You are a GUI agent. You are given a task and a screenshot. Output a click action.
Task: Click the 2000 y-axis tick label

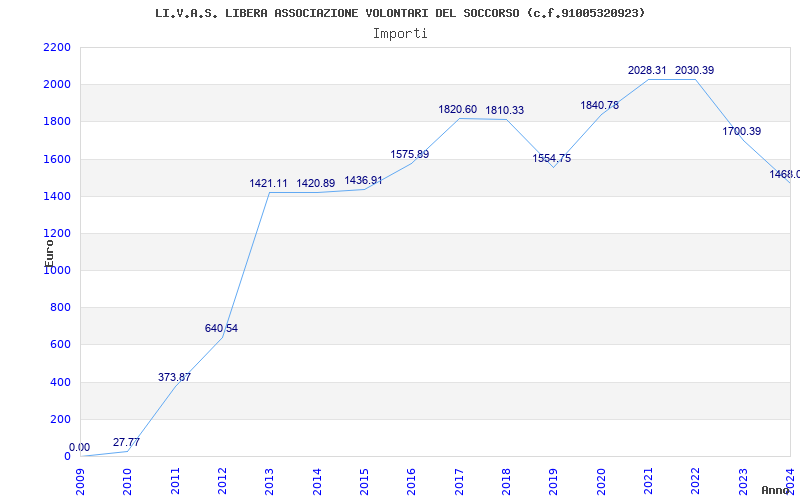(x=57, y=85)
